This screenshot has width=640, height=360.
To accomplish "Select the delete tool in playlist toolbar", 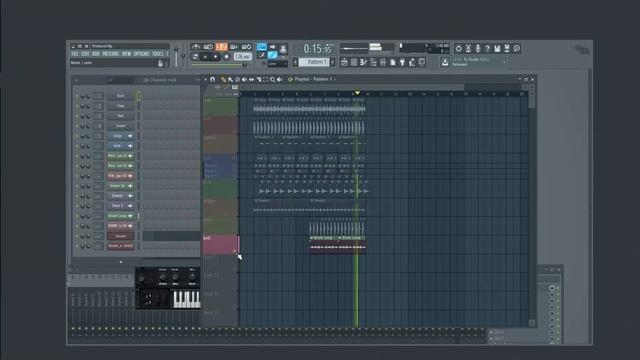I will 237,80.
